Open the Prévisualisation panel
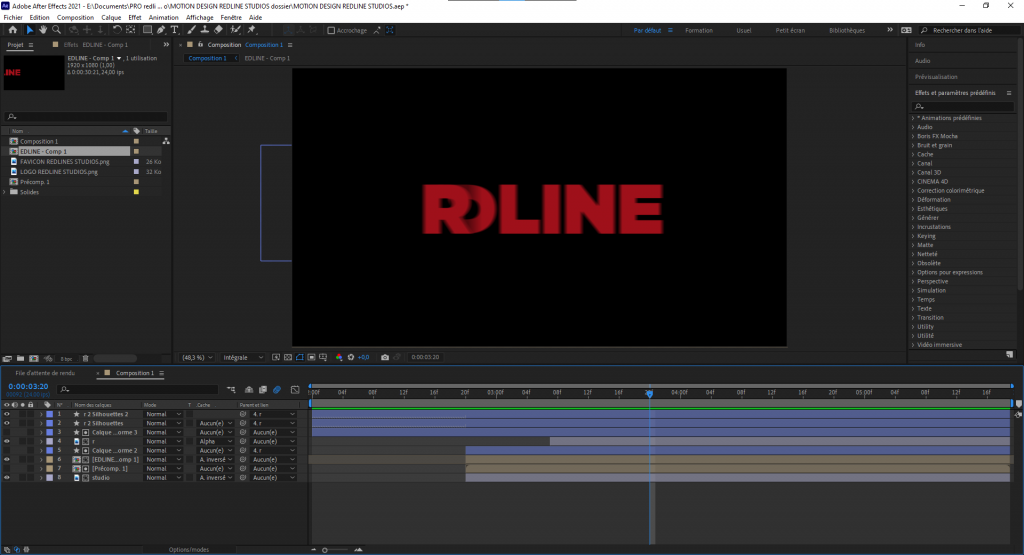Image resolution: width=1024 pixels, height=555 pixels. pyautogui.click(x=936, y=77)
